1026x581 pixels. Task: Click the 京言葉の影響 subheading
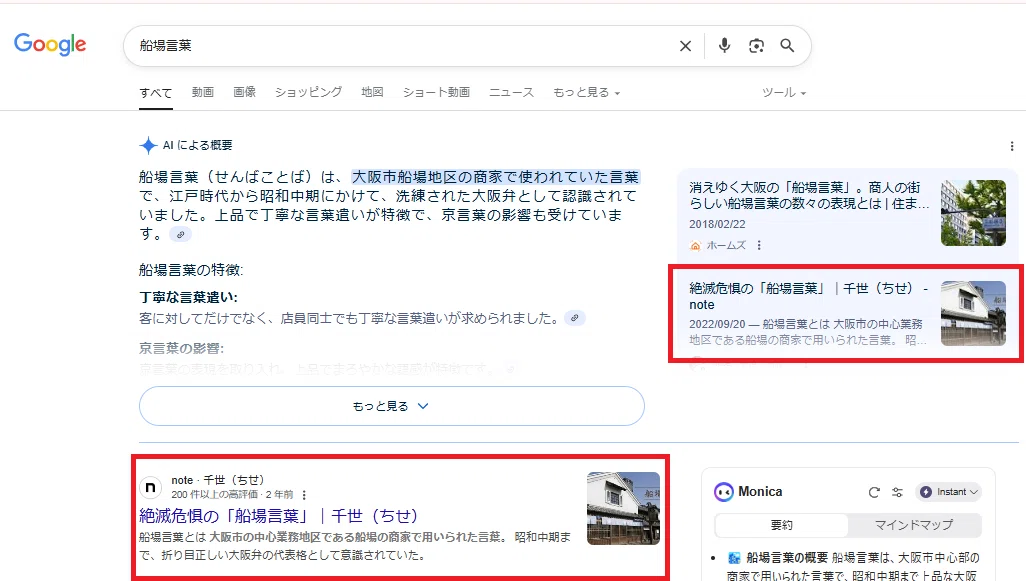181,349
